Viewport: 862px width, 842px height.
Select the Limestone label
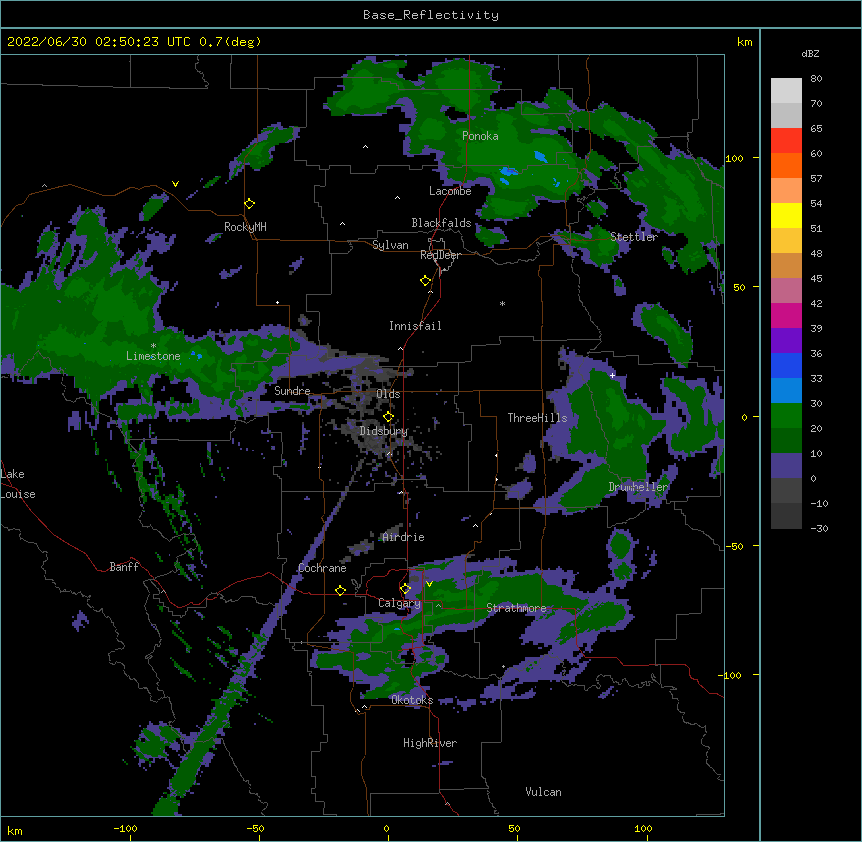point(153,356)
